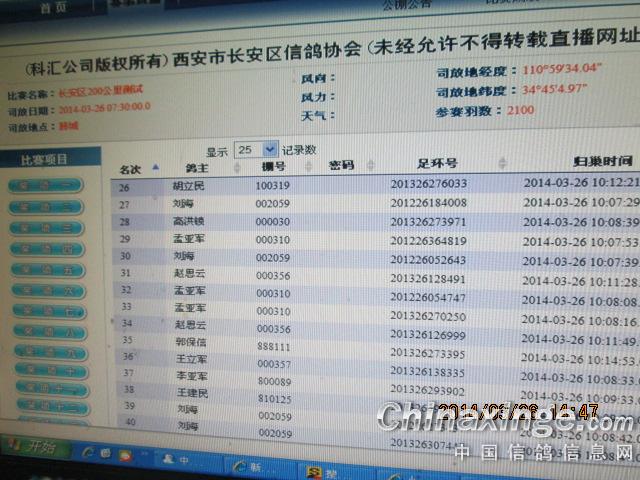Screen dimensions: 640x480
Task: Click the 足环号 column header
Action: (x=437, y=163)
